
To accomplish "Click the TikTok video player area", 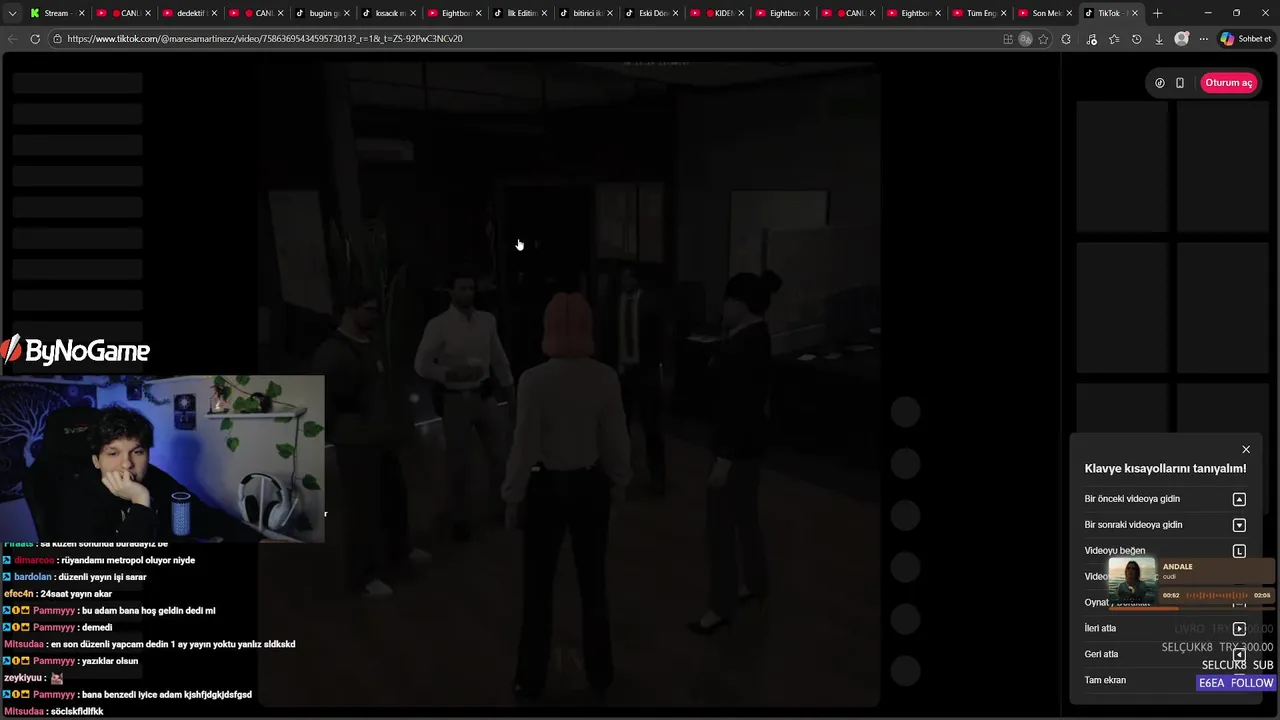I will click(x=569, y=385).
